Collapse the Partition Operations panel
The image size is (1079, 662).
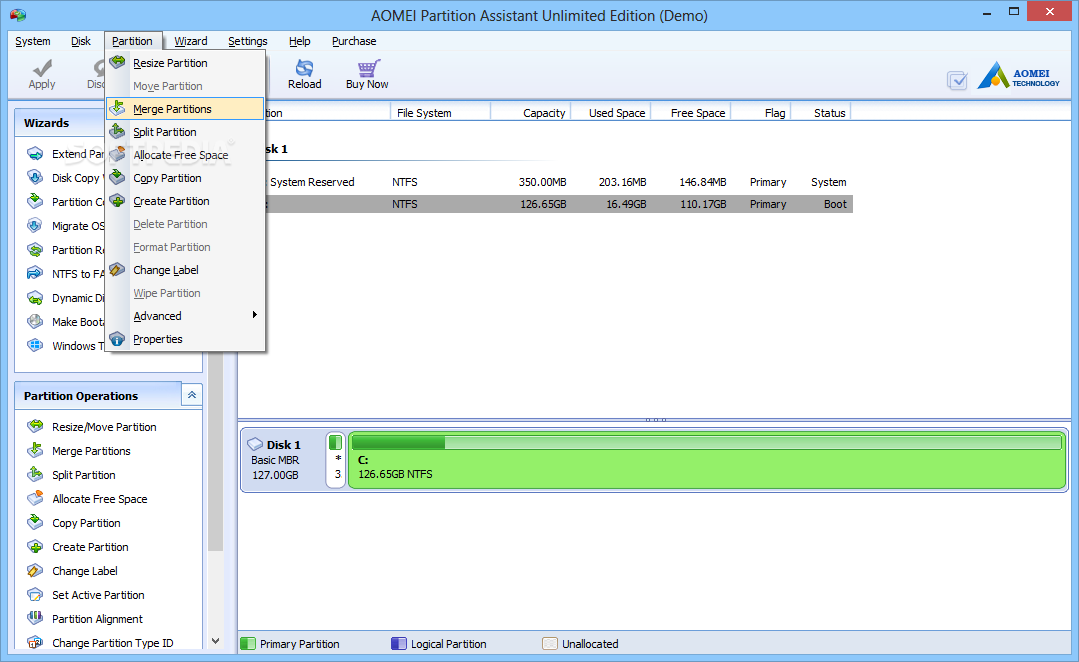pyautogui.click(x=192, y=395)
